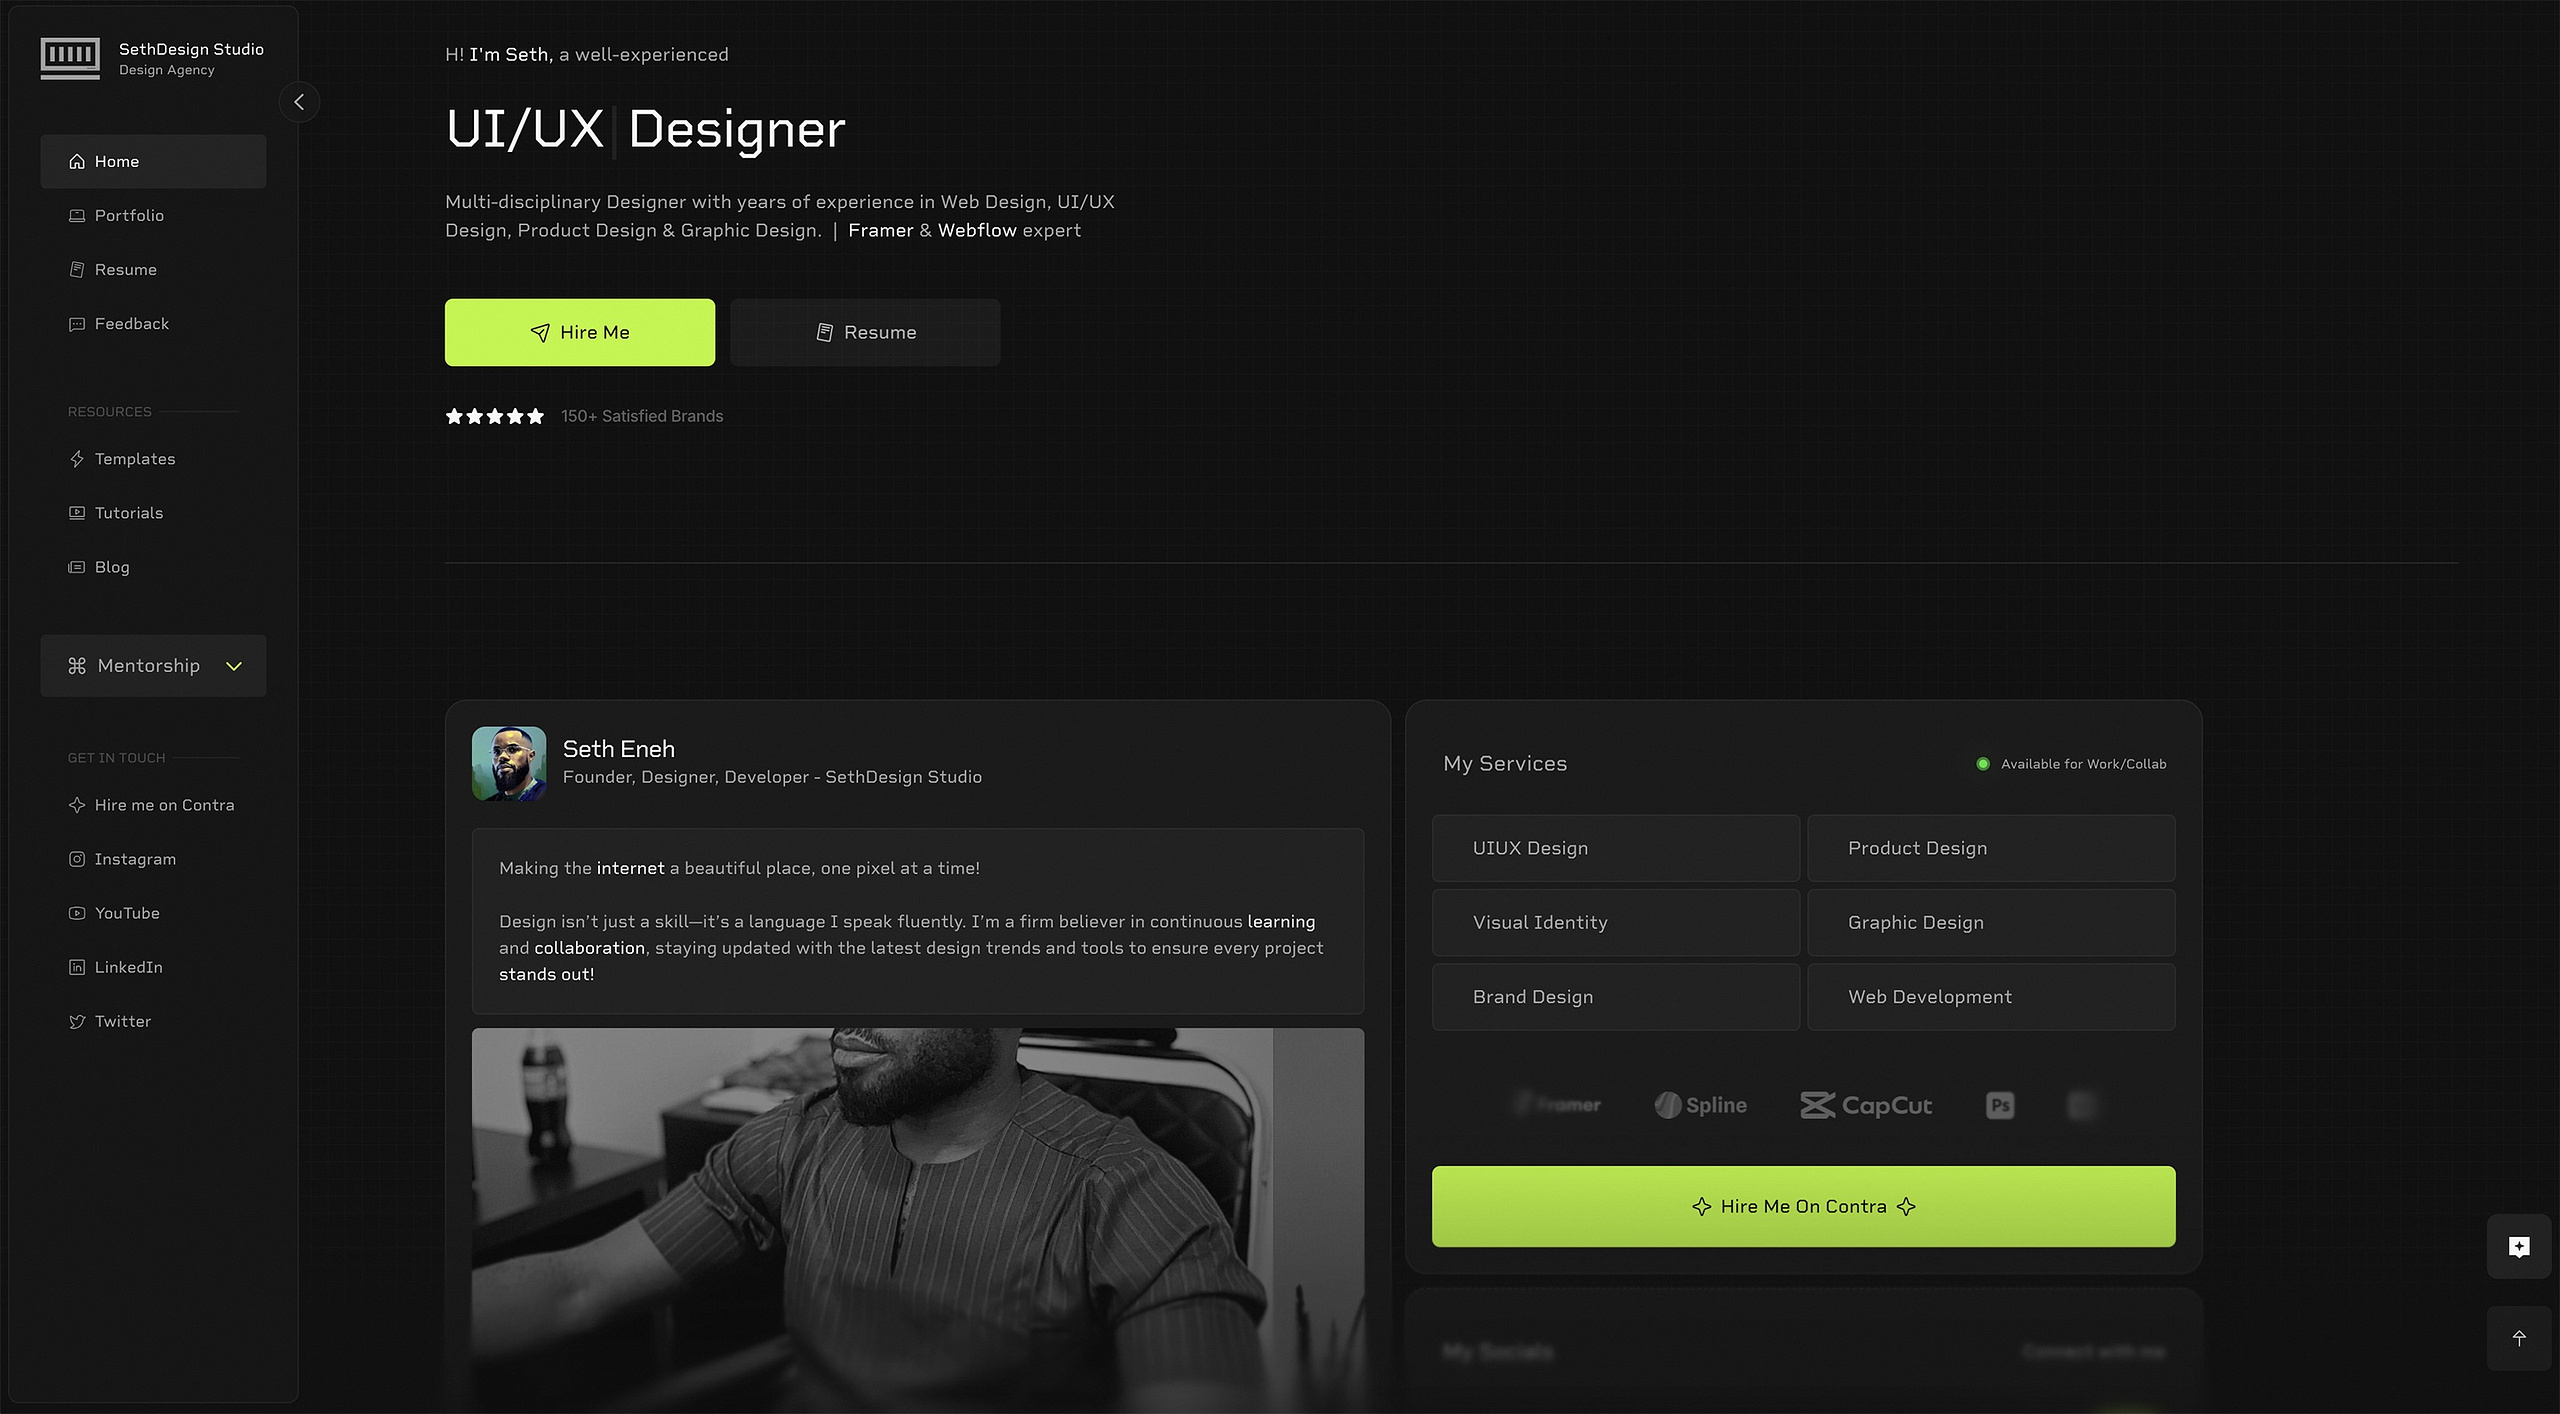Open the Blog page
The width and height of the screenshot is (2560, 1414).
pyautogui.click(x=153, y=567)
